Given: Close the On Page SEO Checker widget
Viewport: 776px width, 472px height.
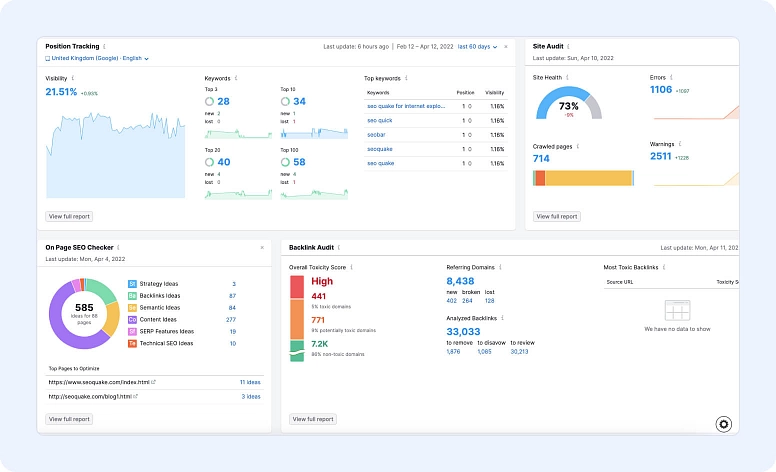Looking at the screenshot, I should (262, 247).
